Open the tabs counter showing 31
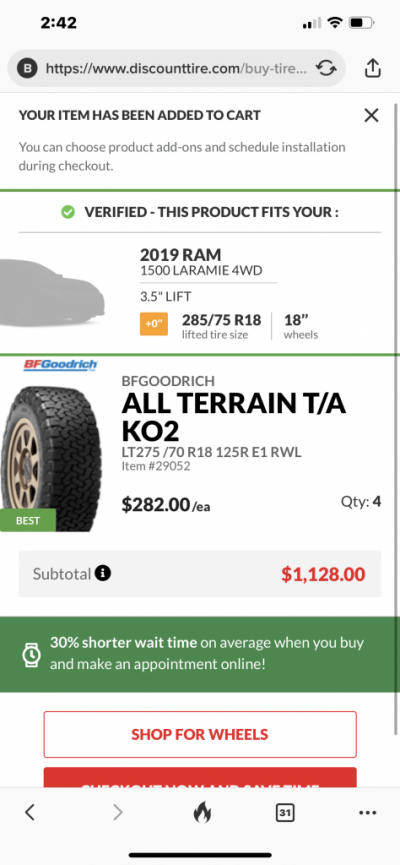 click(285, 812)
